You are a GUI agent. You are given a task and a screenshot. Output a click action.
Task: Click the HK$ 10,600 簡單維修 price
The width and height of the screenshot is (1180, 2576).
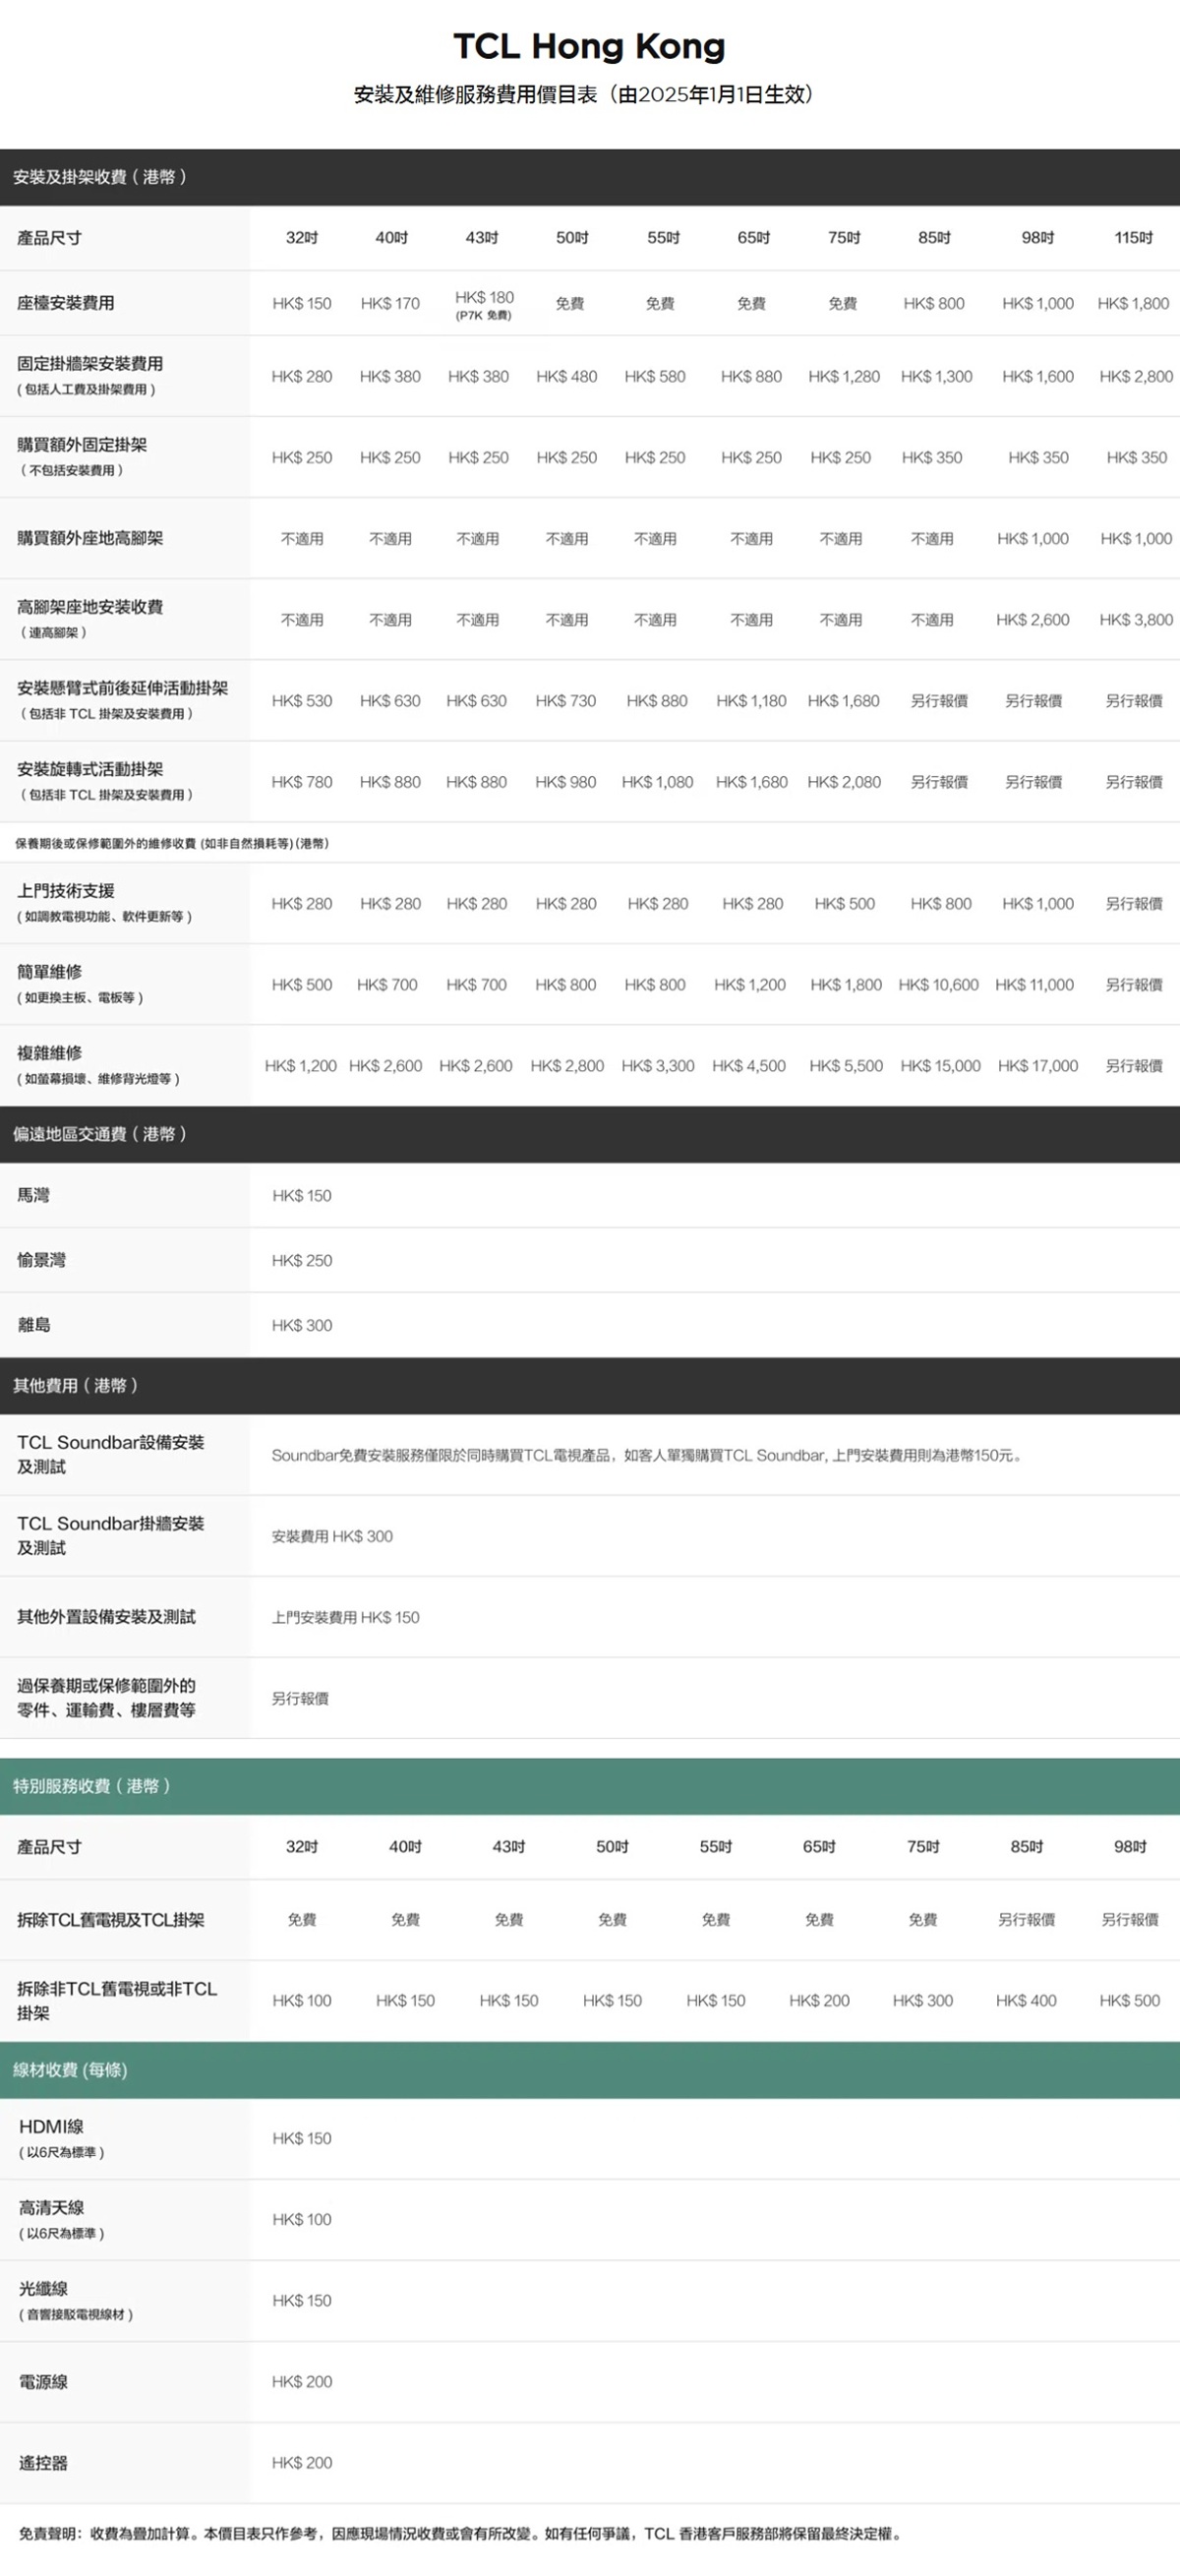pyautogui.click(x=938, y=985)
